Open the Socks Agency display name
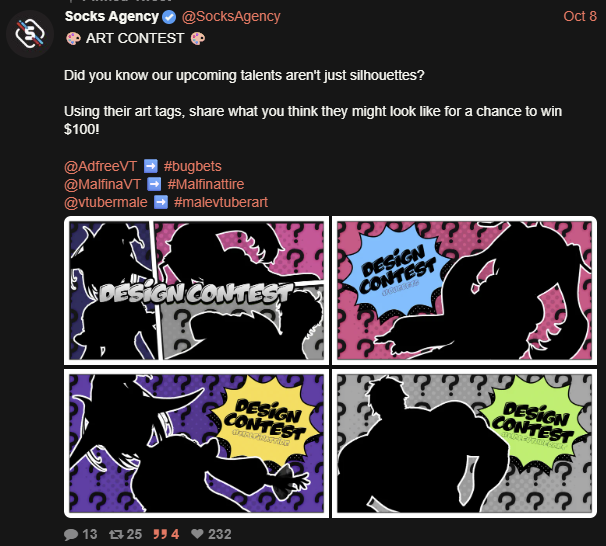The width and height of the screenshot is (606, 546). [x=112, y=17]
